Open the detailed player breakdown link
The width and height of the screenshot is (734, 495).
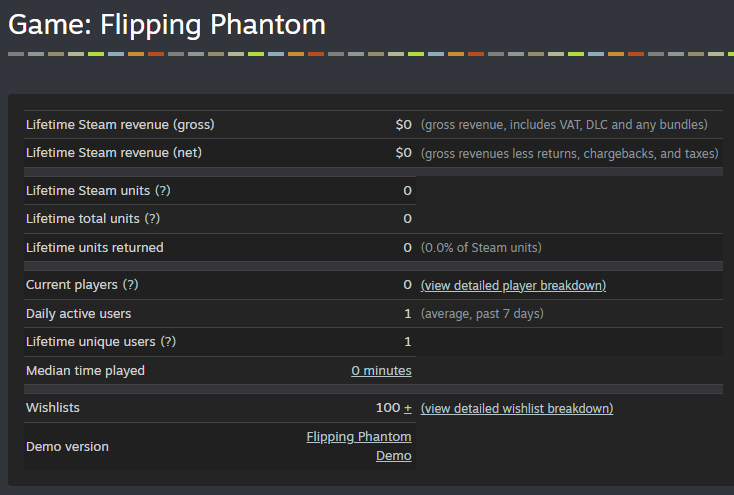[x=513, y=285]
